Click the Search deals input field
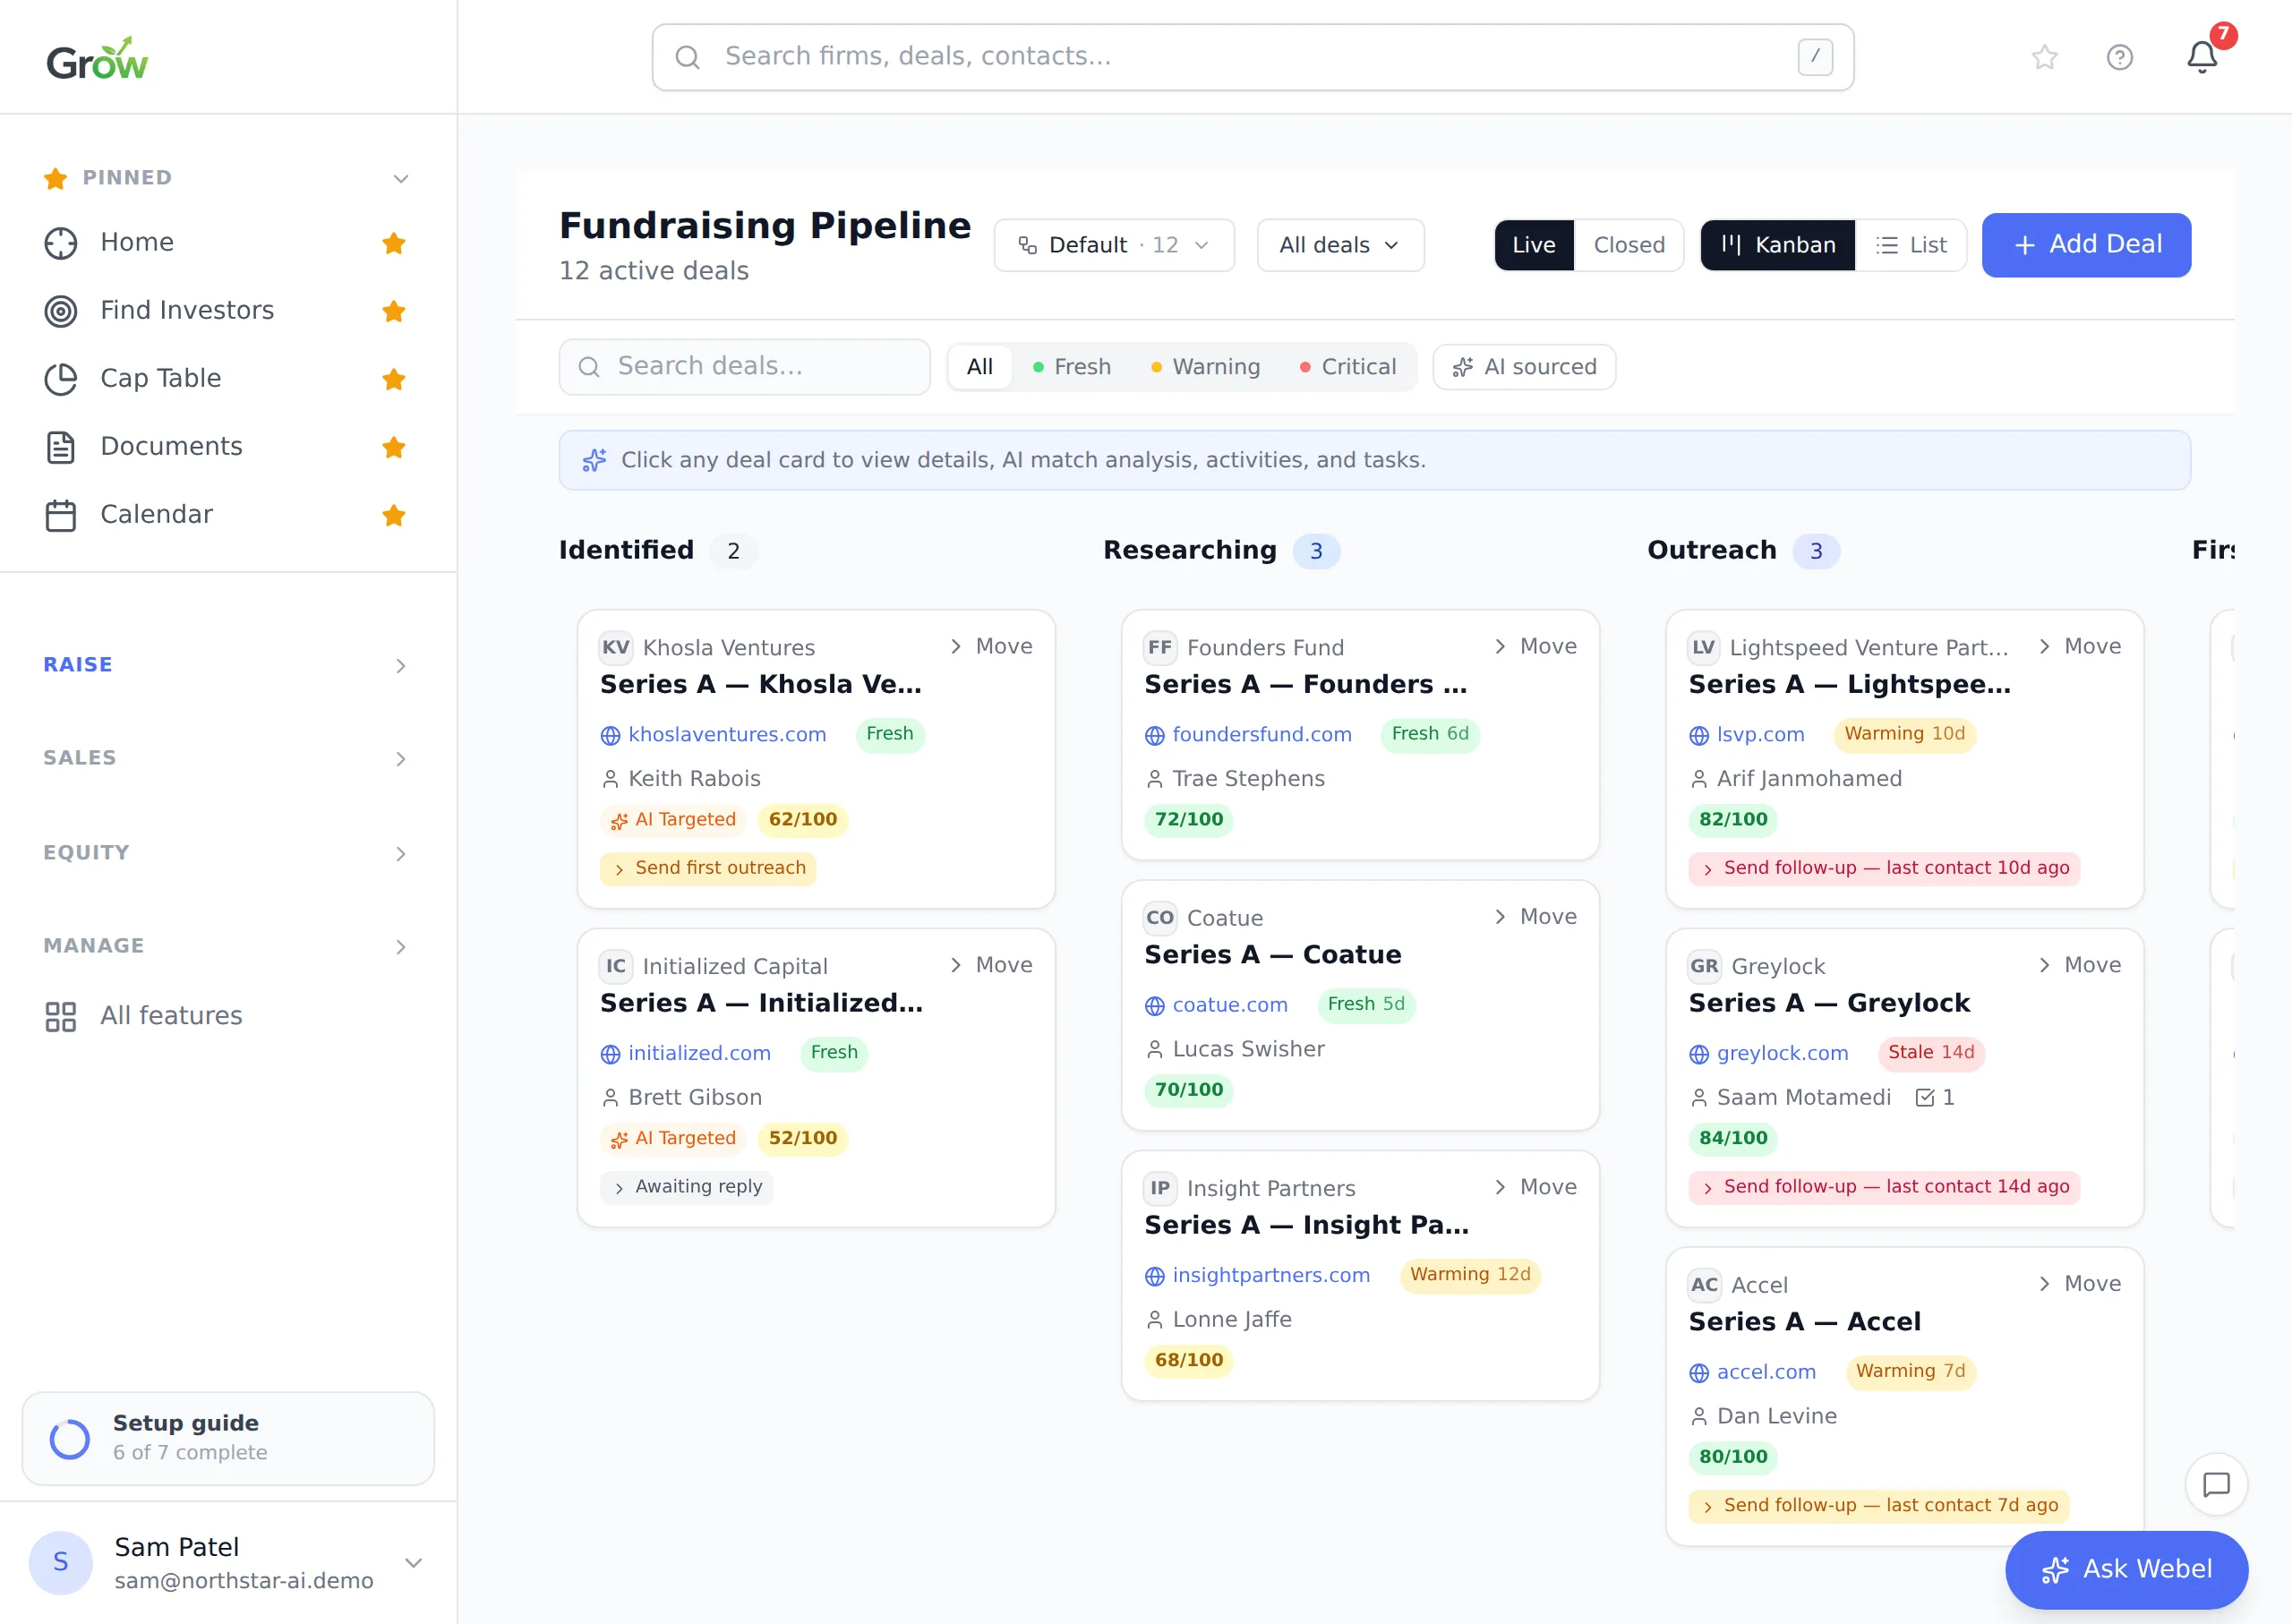 [744, 367]
